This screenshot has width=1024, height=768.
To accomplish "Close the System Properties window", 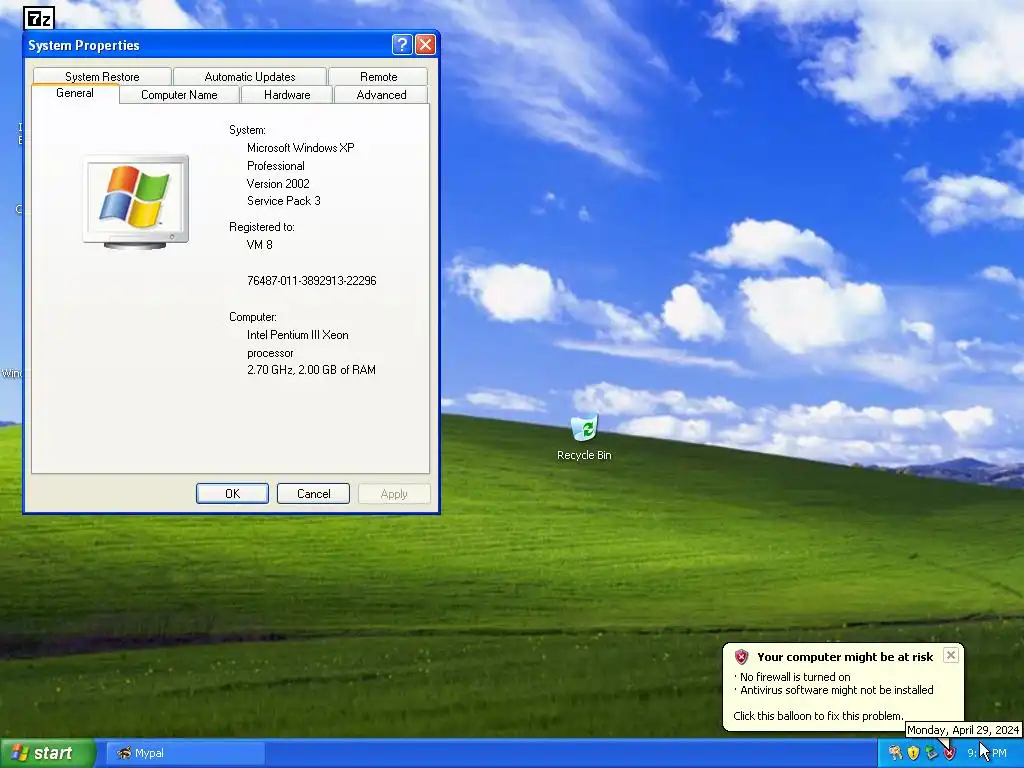I will tap(425, 44).
